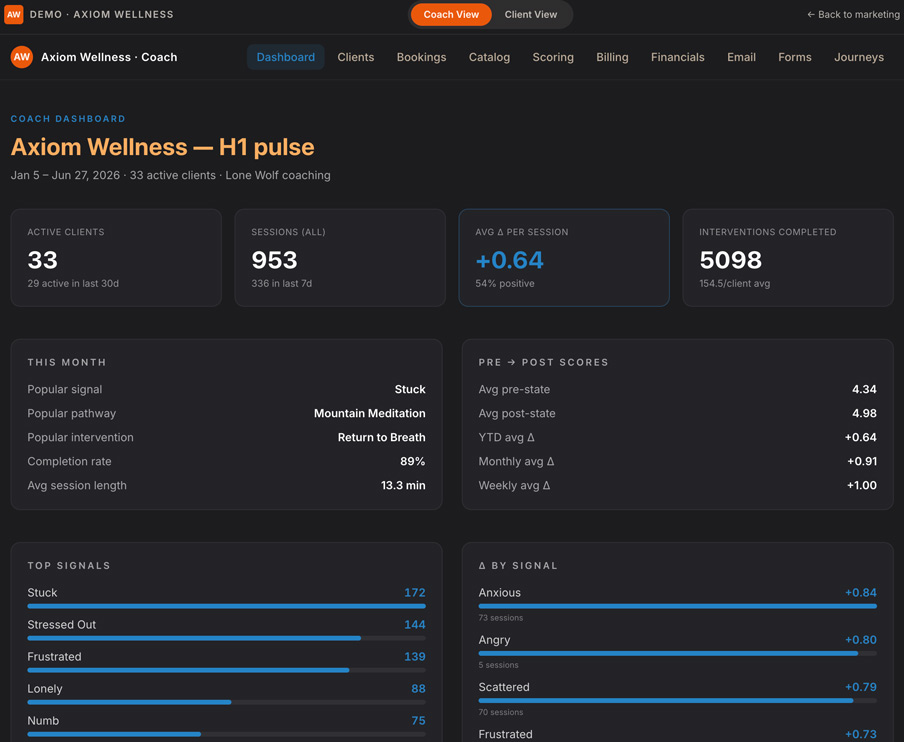Click the Frustrated bar in Top Signals
This screenshot has height=742, width=904.
tap(227, 670)
